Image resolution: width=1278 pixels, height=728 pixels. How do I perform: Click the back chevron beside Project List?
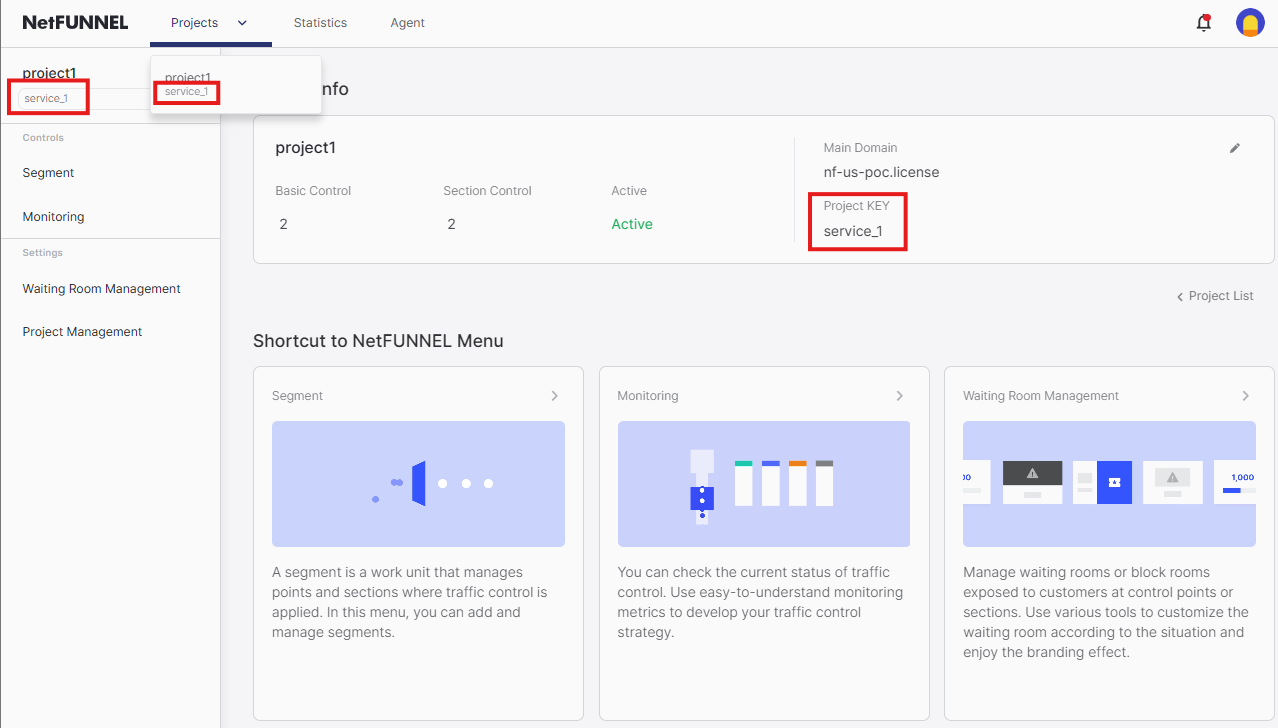point(1181,296)
